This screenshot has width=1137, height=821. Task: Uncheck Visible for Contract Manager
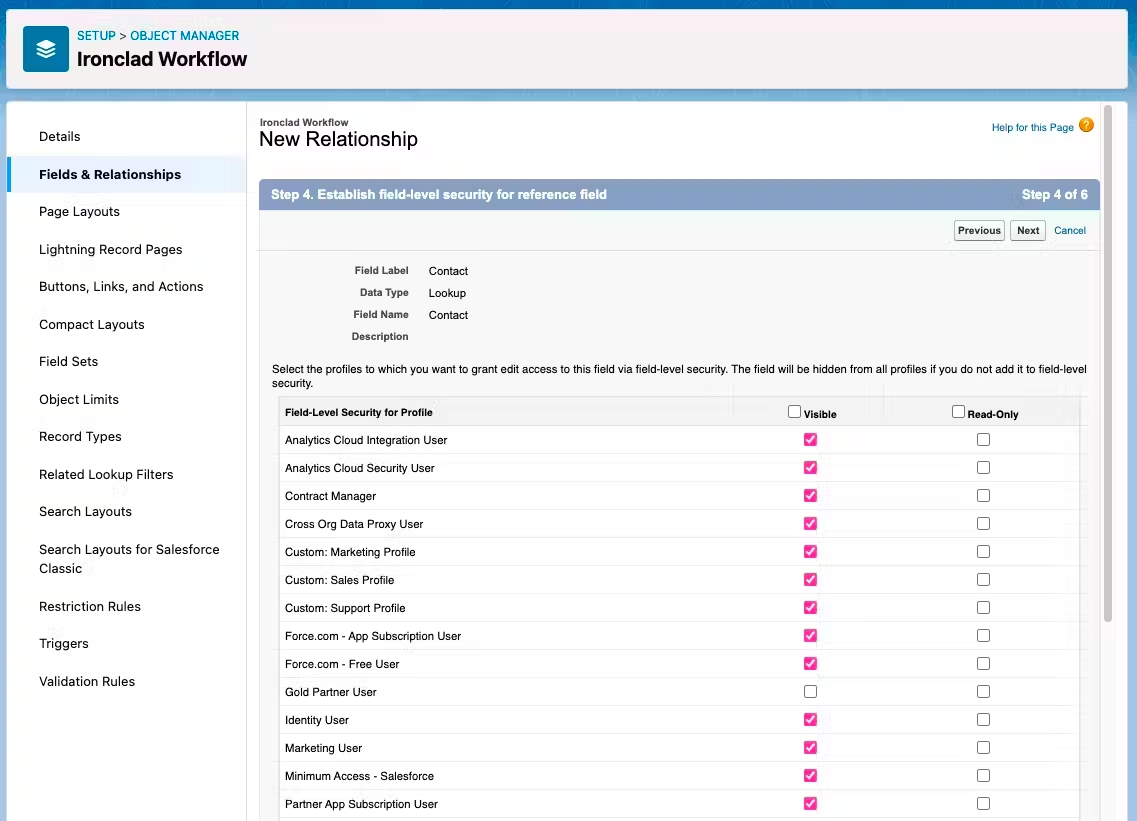tap(810, 495)
